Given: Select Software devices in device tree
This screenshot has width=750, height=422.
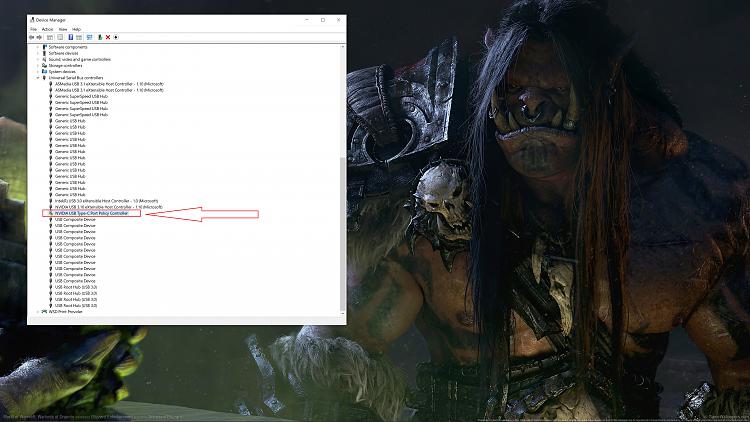Looking at the screenshot, I should coord(63,53).
